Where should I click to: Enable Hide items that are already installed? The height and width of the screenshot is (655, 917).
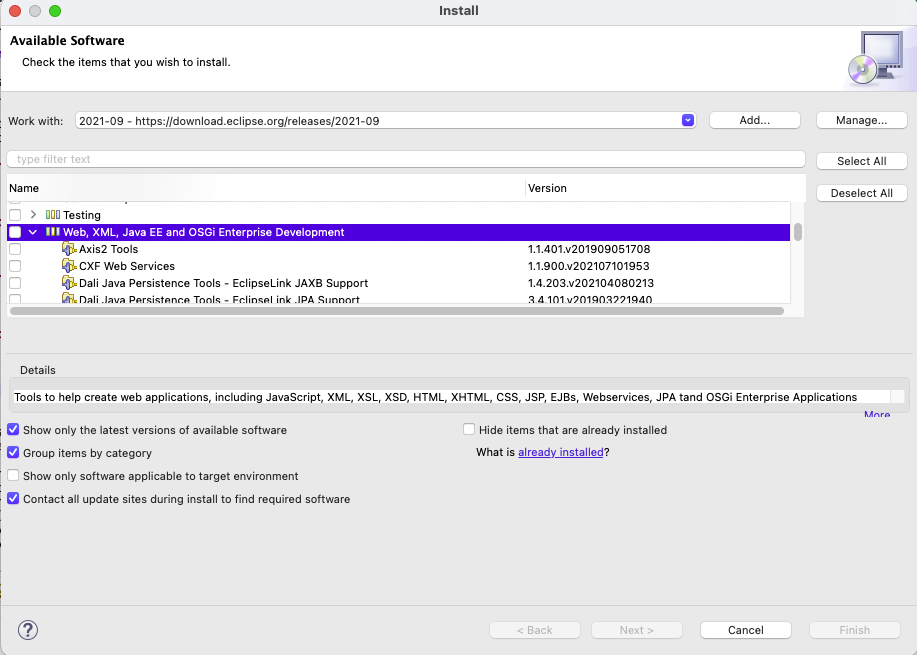point(469,429)
